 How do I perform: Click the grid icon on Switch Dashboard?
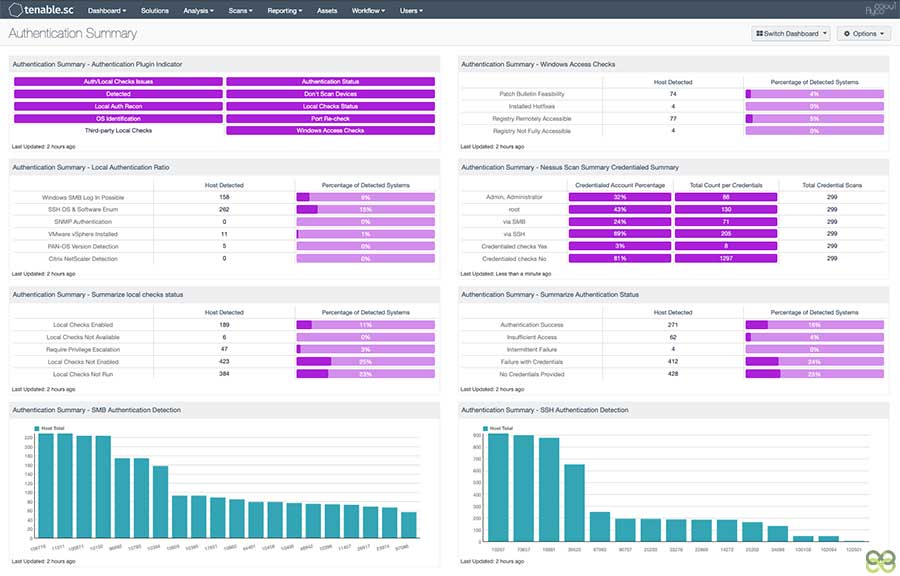(759, 34)
